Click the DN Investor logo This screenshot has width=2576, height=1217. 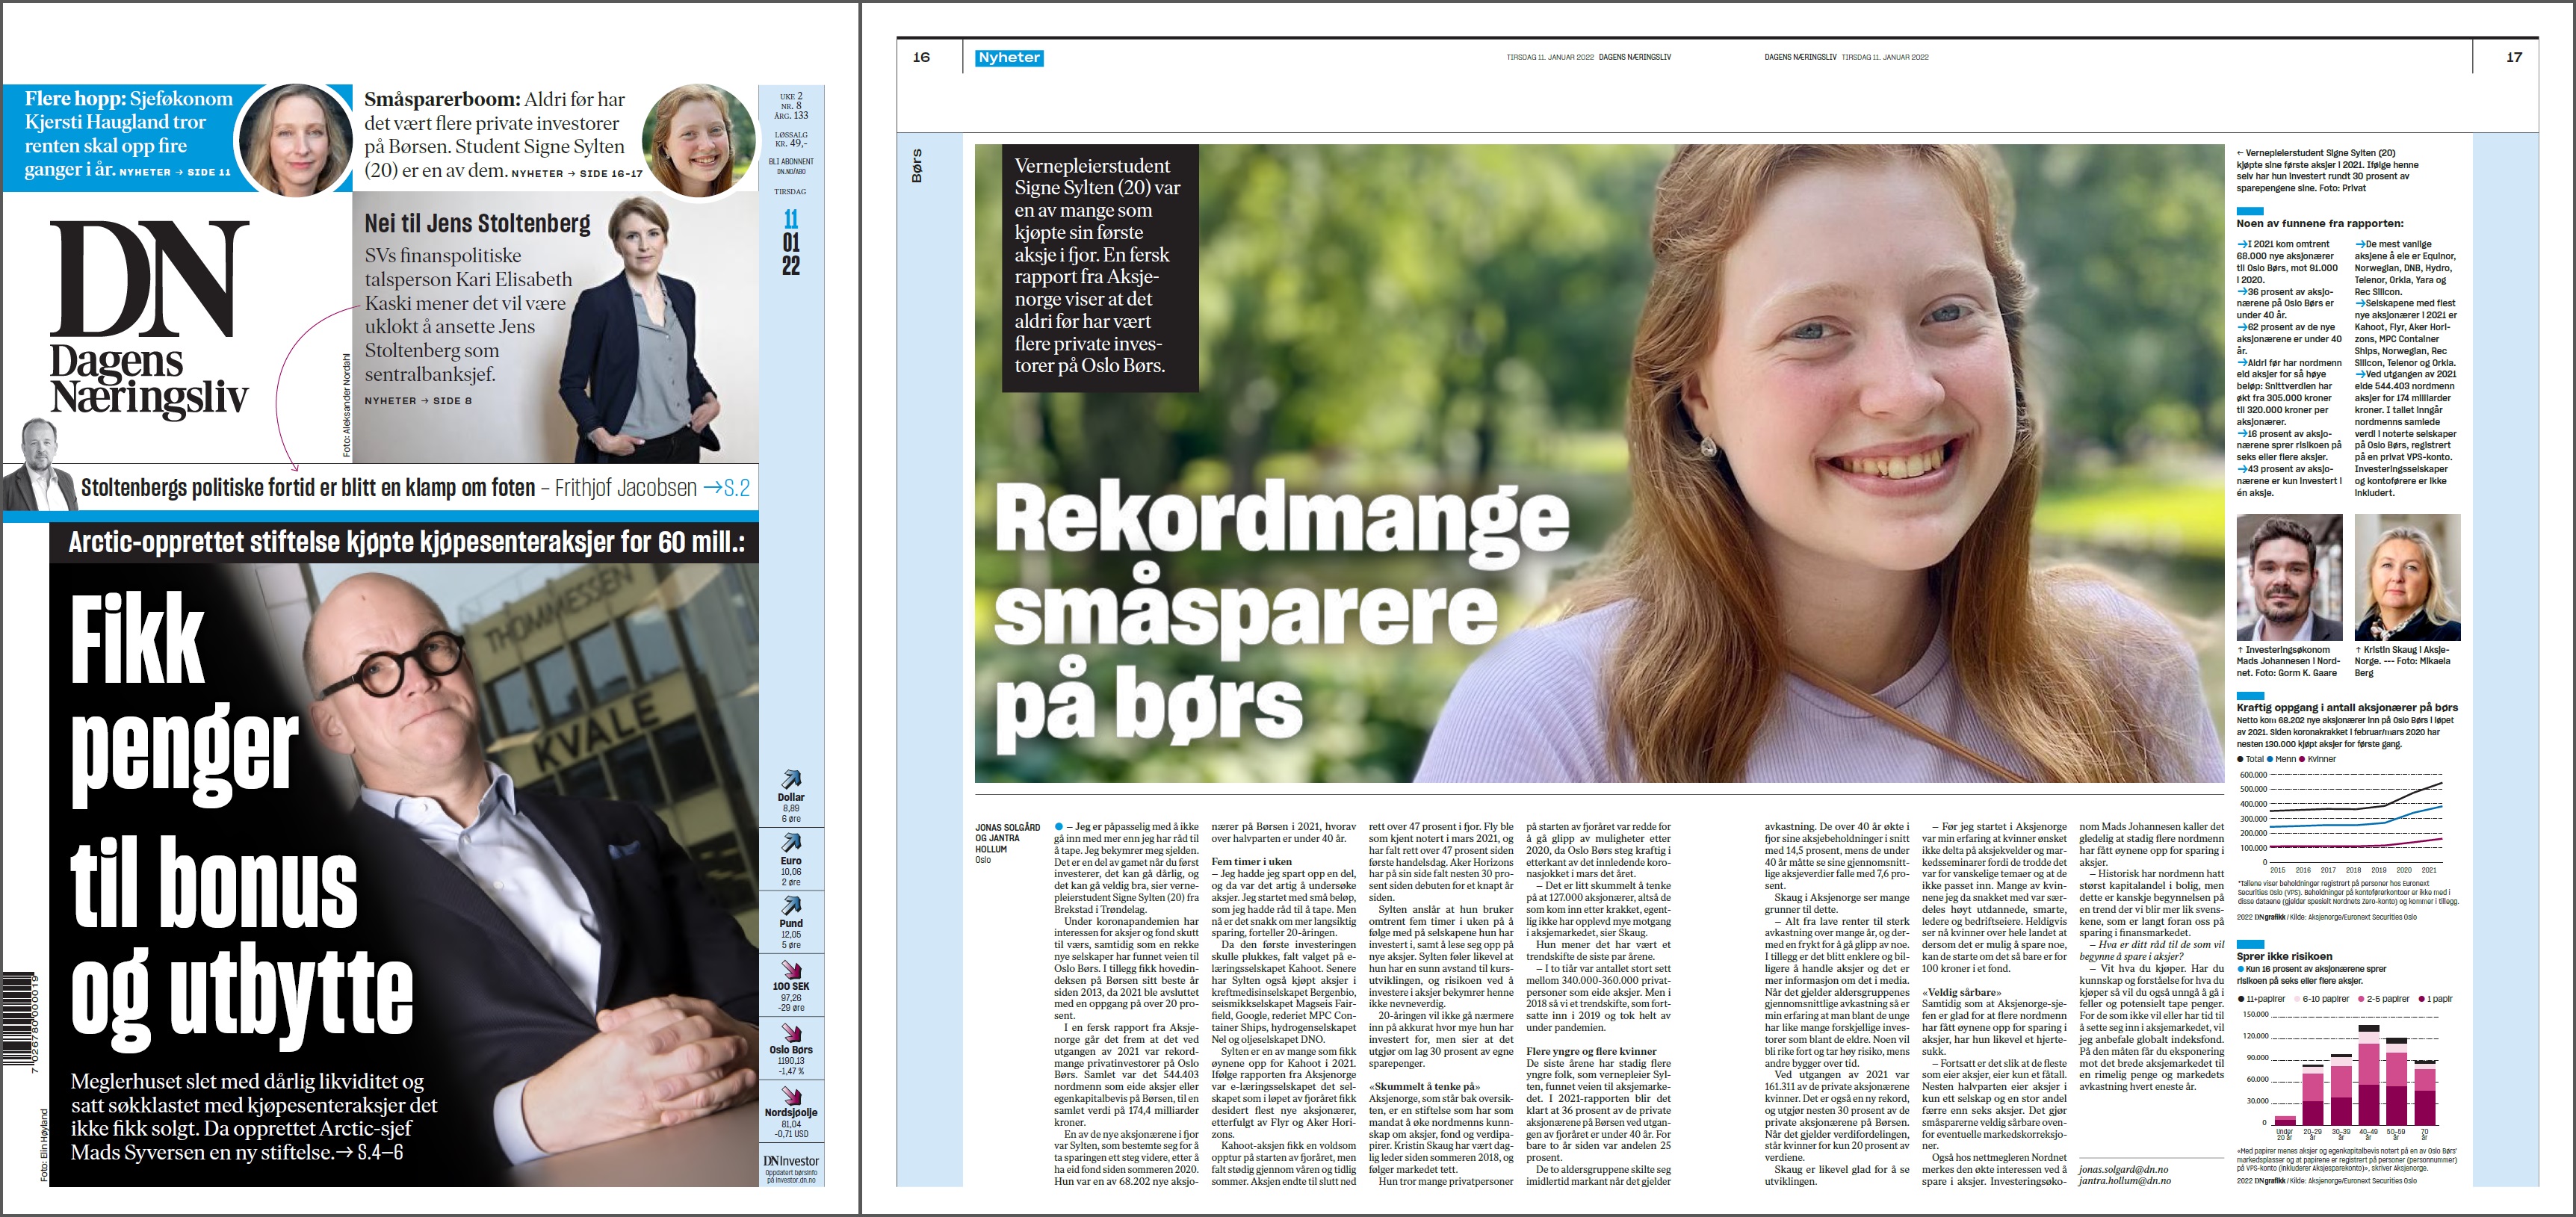click(791, 1161)
